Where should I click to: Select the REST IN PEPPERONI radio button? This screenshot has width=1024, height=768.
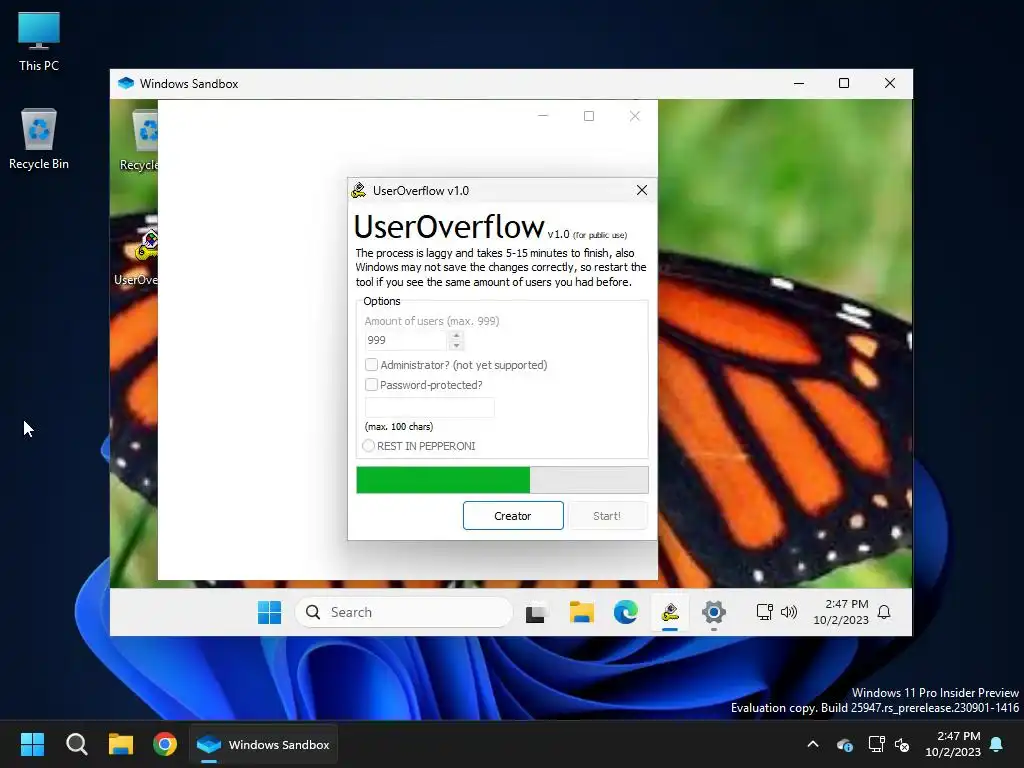point(368,445)
